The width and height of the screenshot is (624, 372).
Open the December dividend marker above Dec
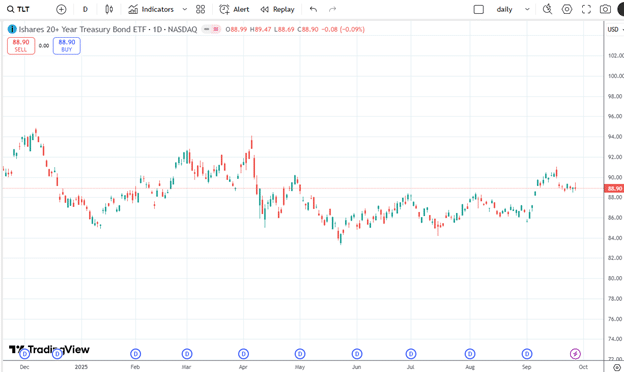25,353
